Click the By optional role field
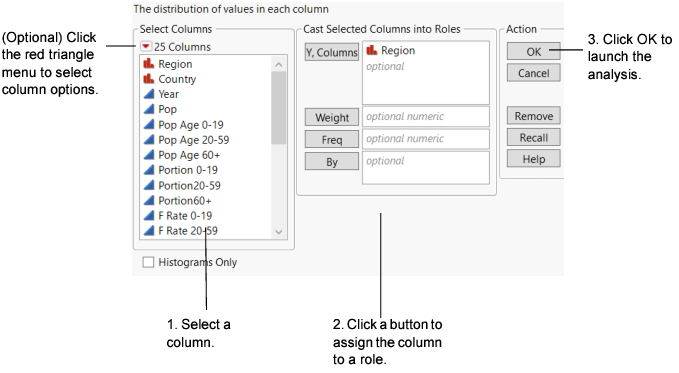Screen dimensions: 679x373 click(x=426, y=168)
